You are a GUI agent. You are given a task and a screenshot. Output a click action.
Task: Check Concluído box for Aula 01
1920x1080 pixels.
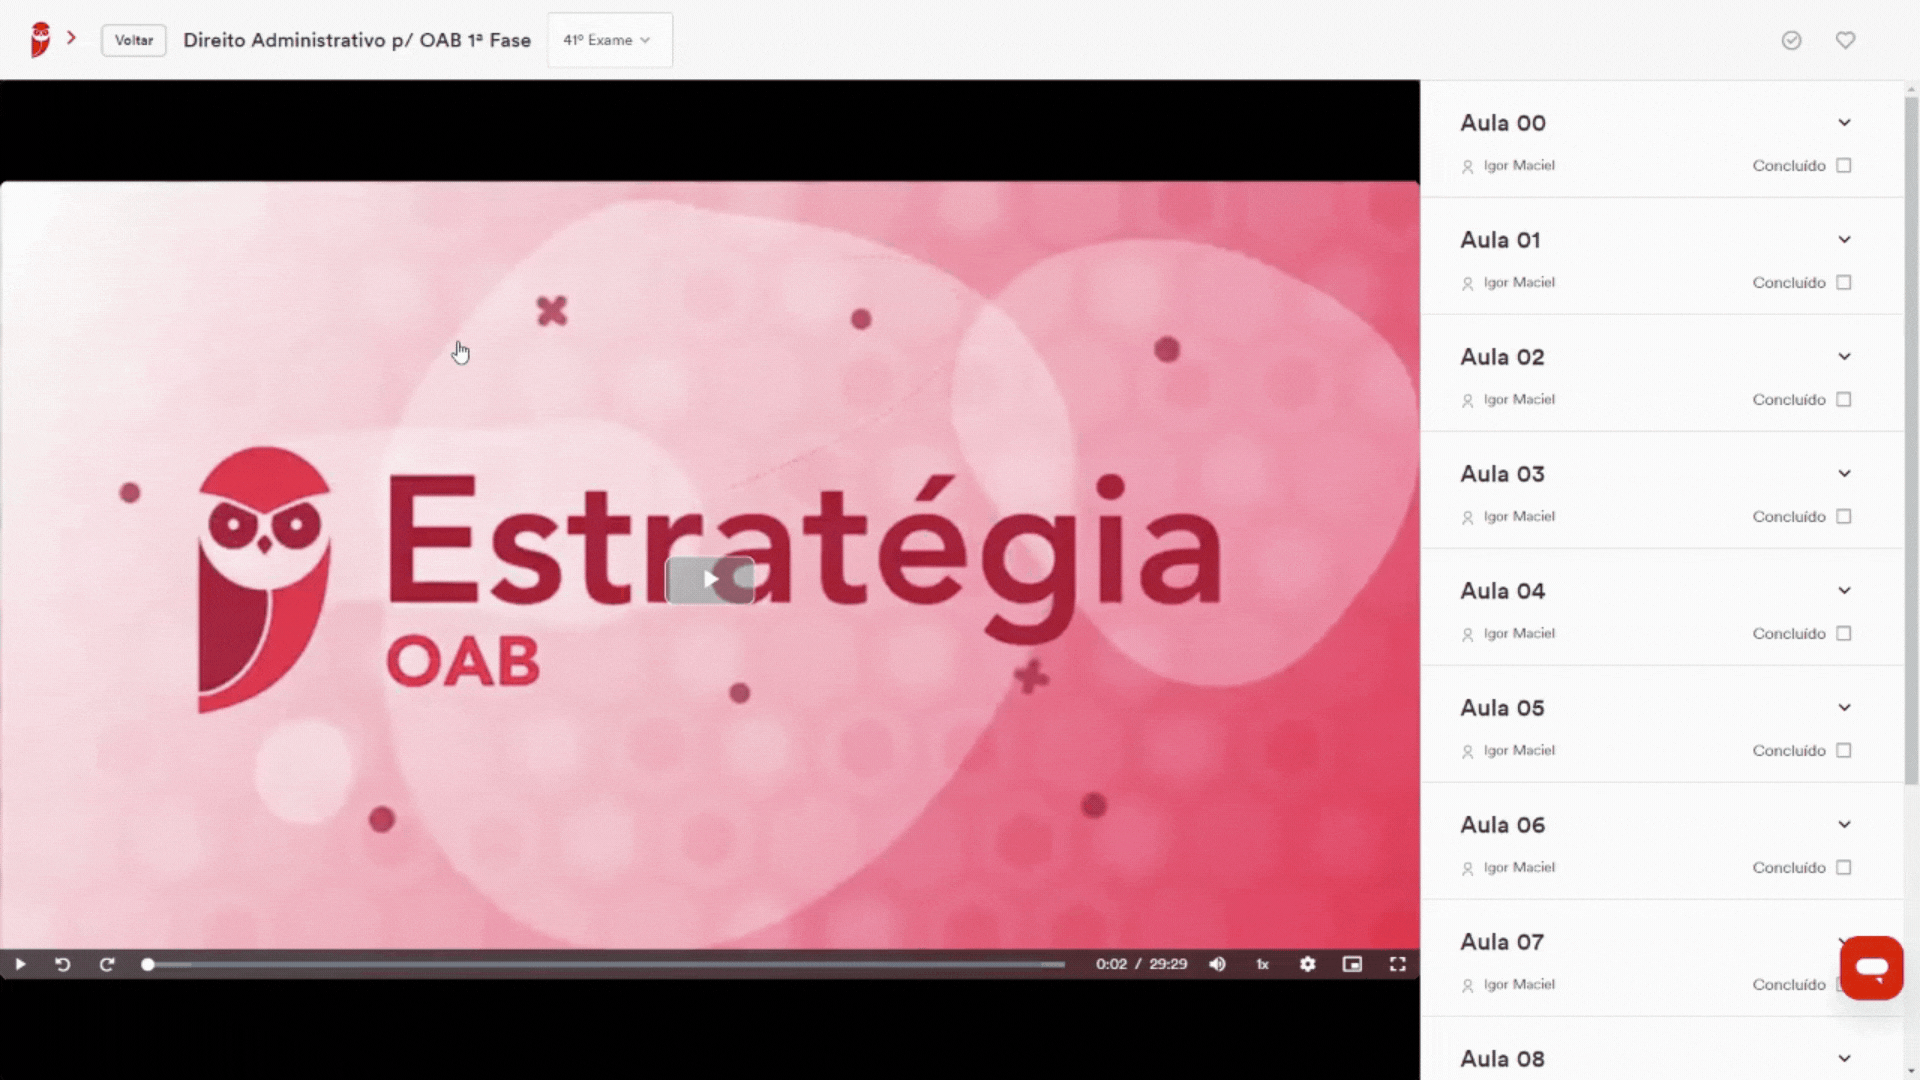[x=1844, y=282]
